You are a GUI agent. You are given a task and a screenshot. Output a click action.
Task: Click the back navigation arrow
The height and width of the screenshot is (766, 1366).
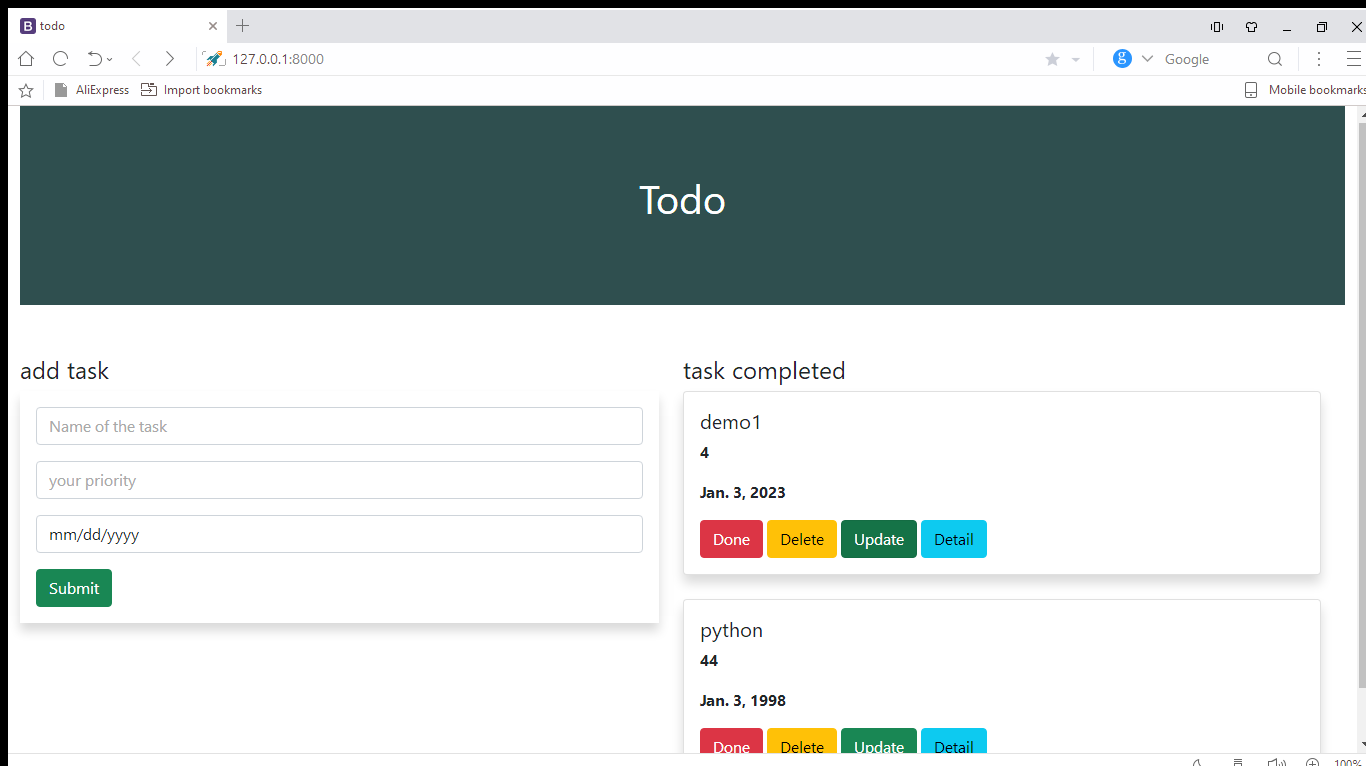click(136, 59)
